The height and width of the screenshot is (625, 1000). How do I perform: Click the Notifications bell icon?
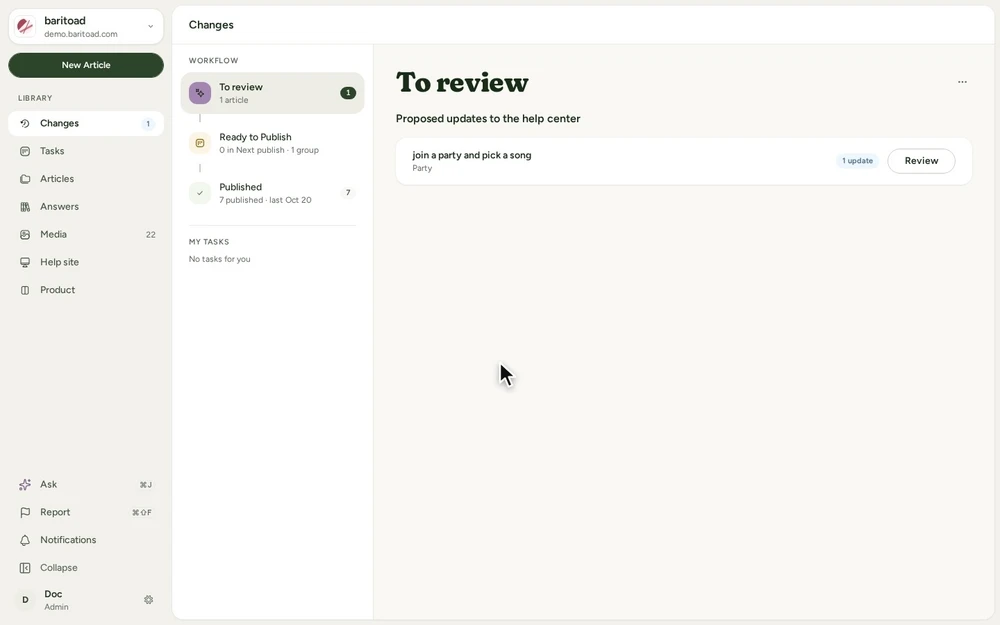[x=25, y=540]
